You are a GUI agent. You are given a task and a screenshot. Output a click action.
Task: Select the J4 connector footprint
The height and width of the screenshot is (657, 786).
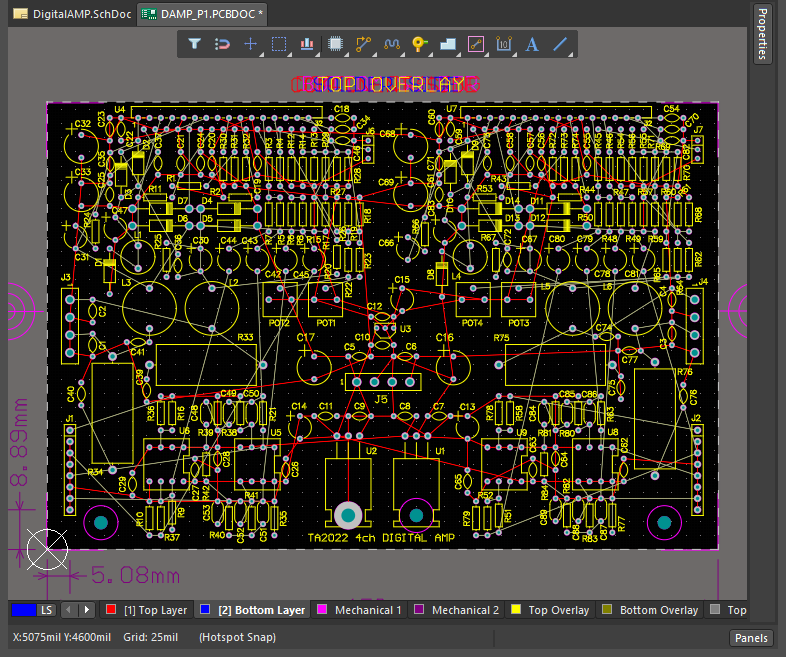[x=694, y=326]
